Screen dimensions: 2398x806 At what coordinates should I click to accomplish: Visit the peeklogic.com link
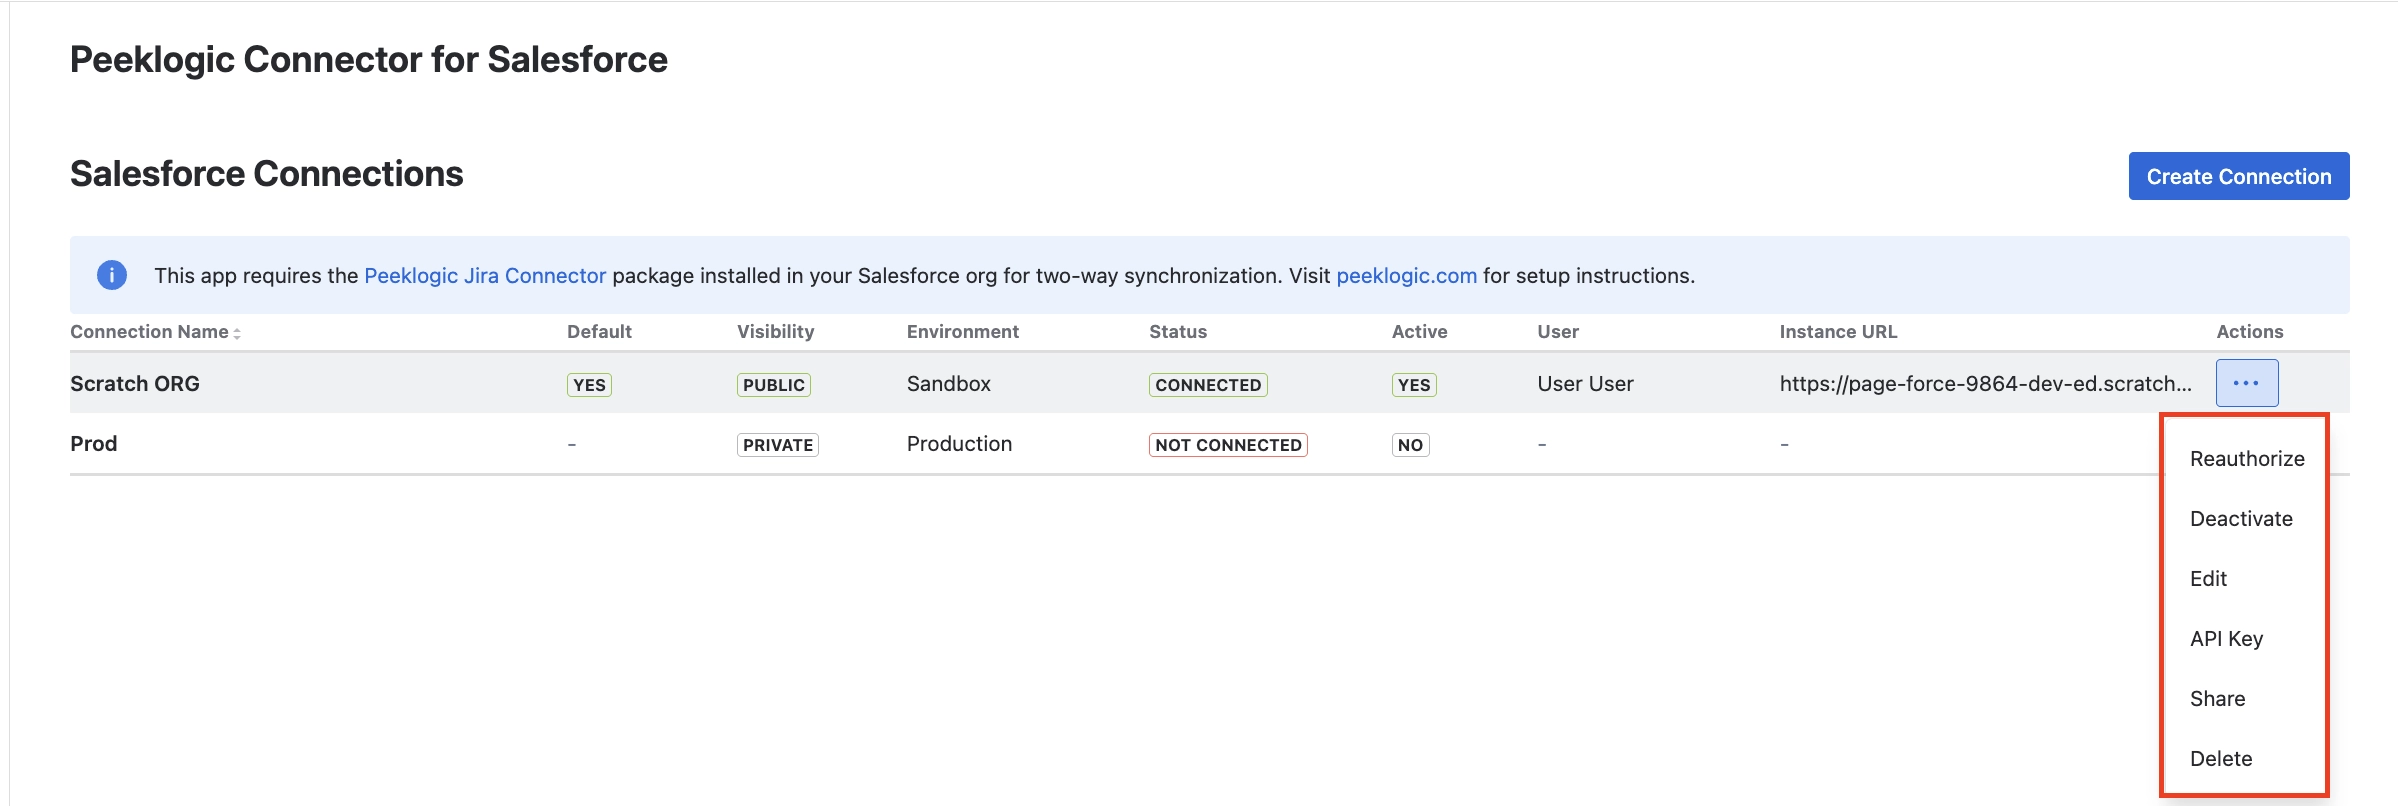(x=1406, y=276)
